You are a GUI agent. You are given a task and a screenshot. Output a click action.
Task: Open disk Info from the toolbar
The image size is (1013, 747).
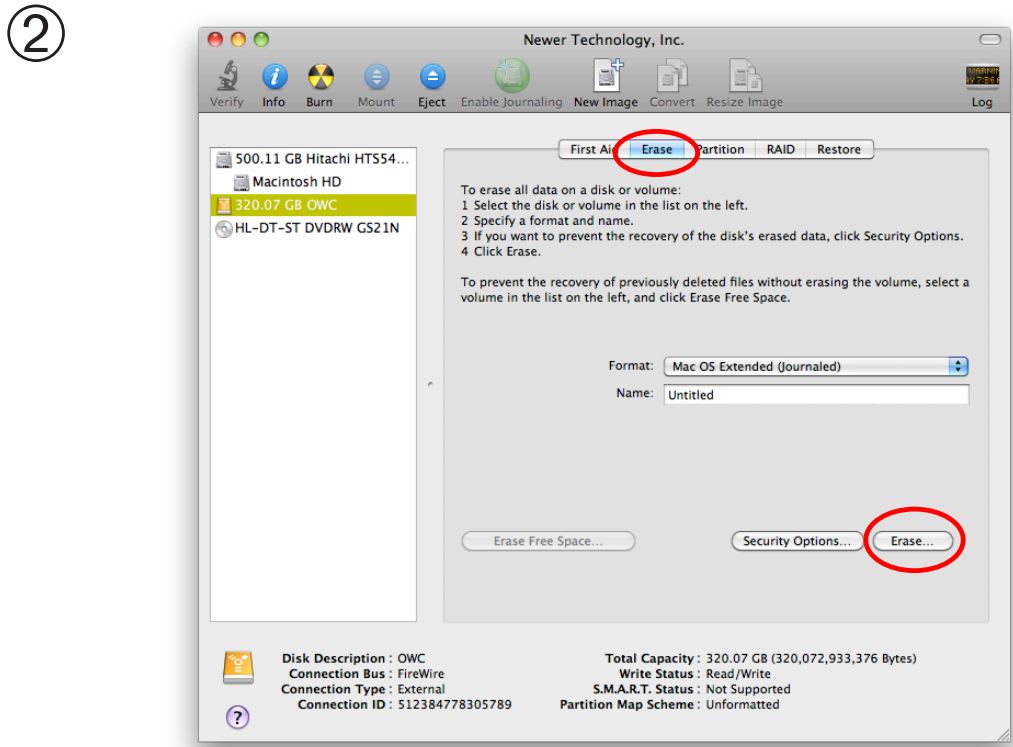coord(273,80)
